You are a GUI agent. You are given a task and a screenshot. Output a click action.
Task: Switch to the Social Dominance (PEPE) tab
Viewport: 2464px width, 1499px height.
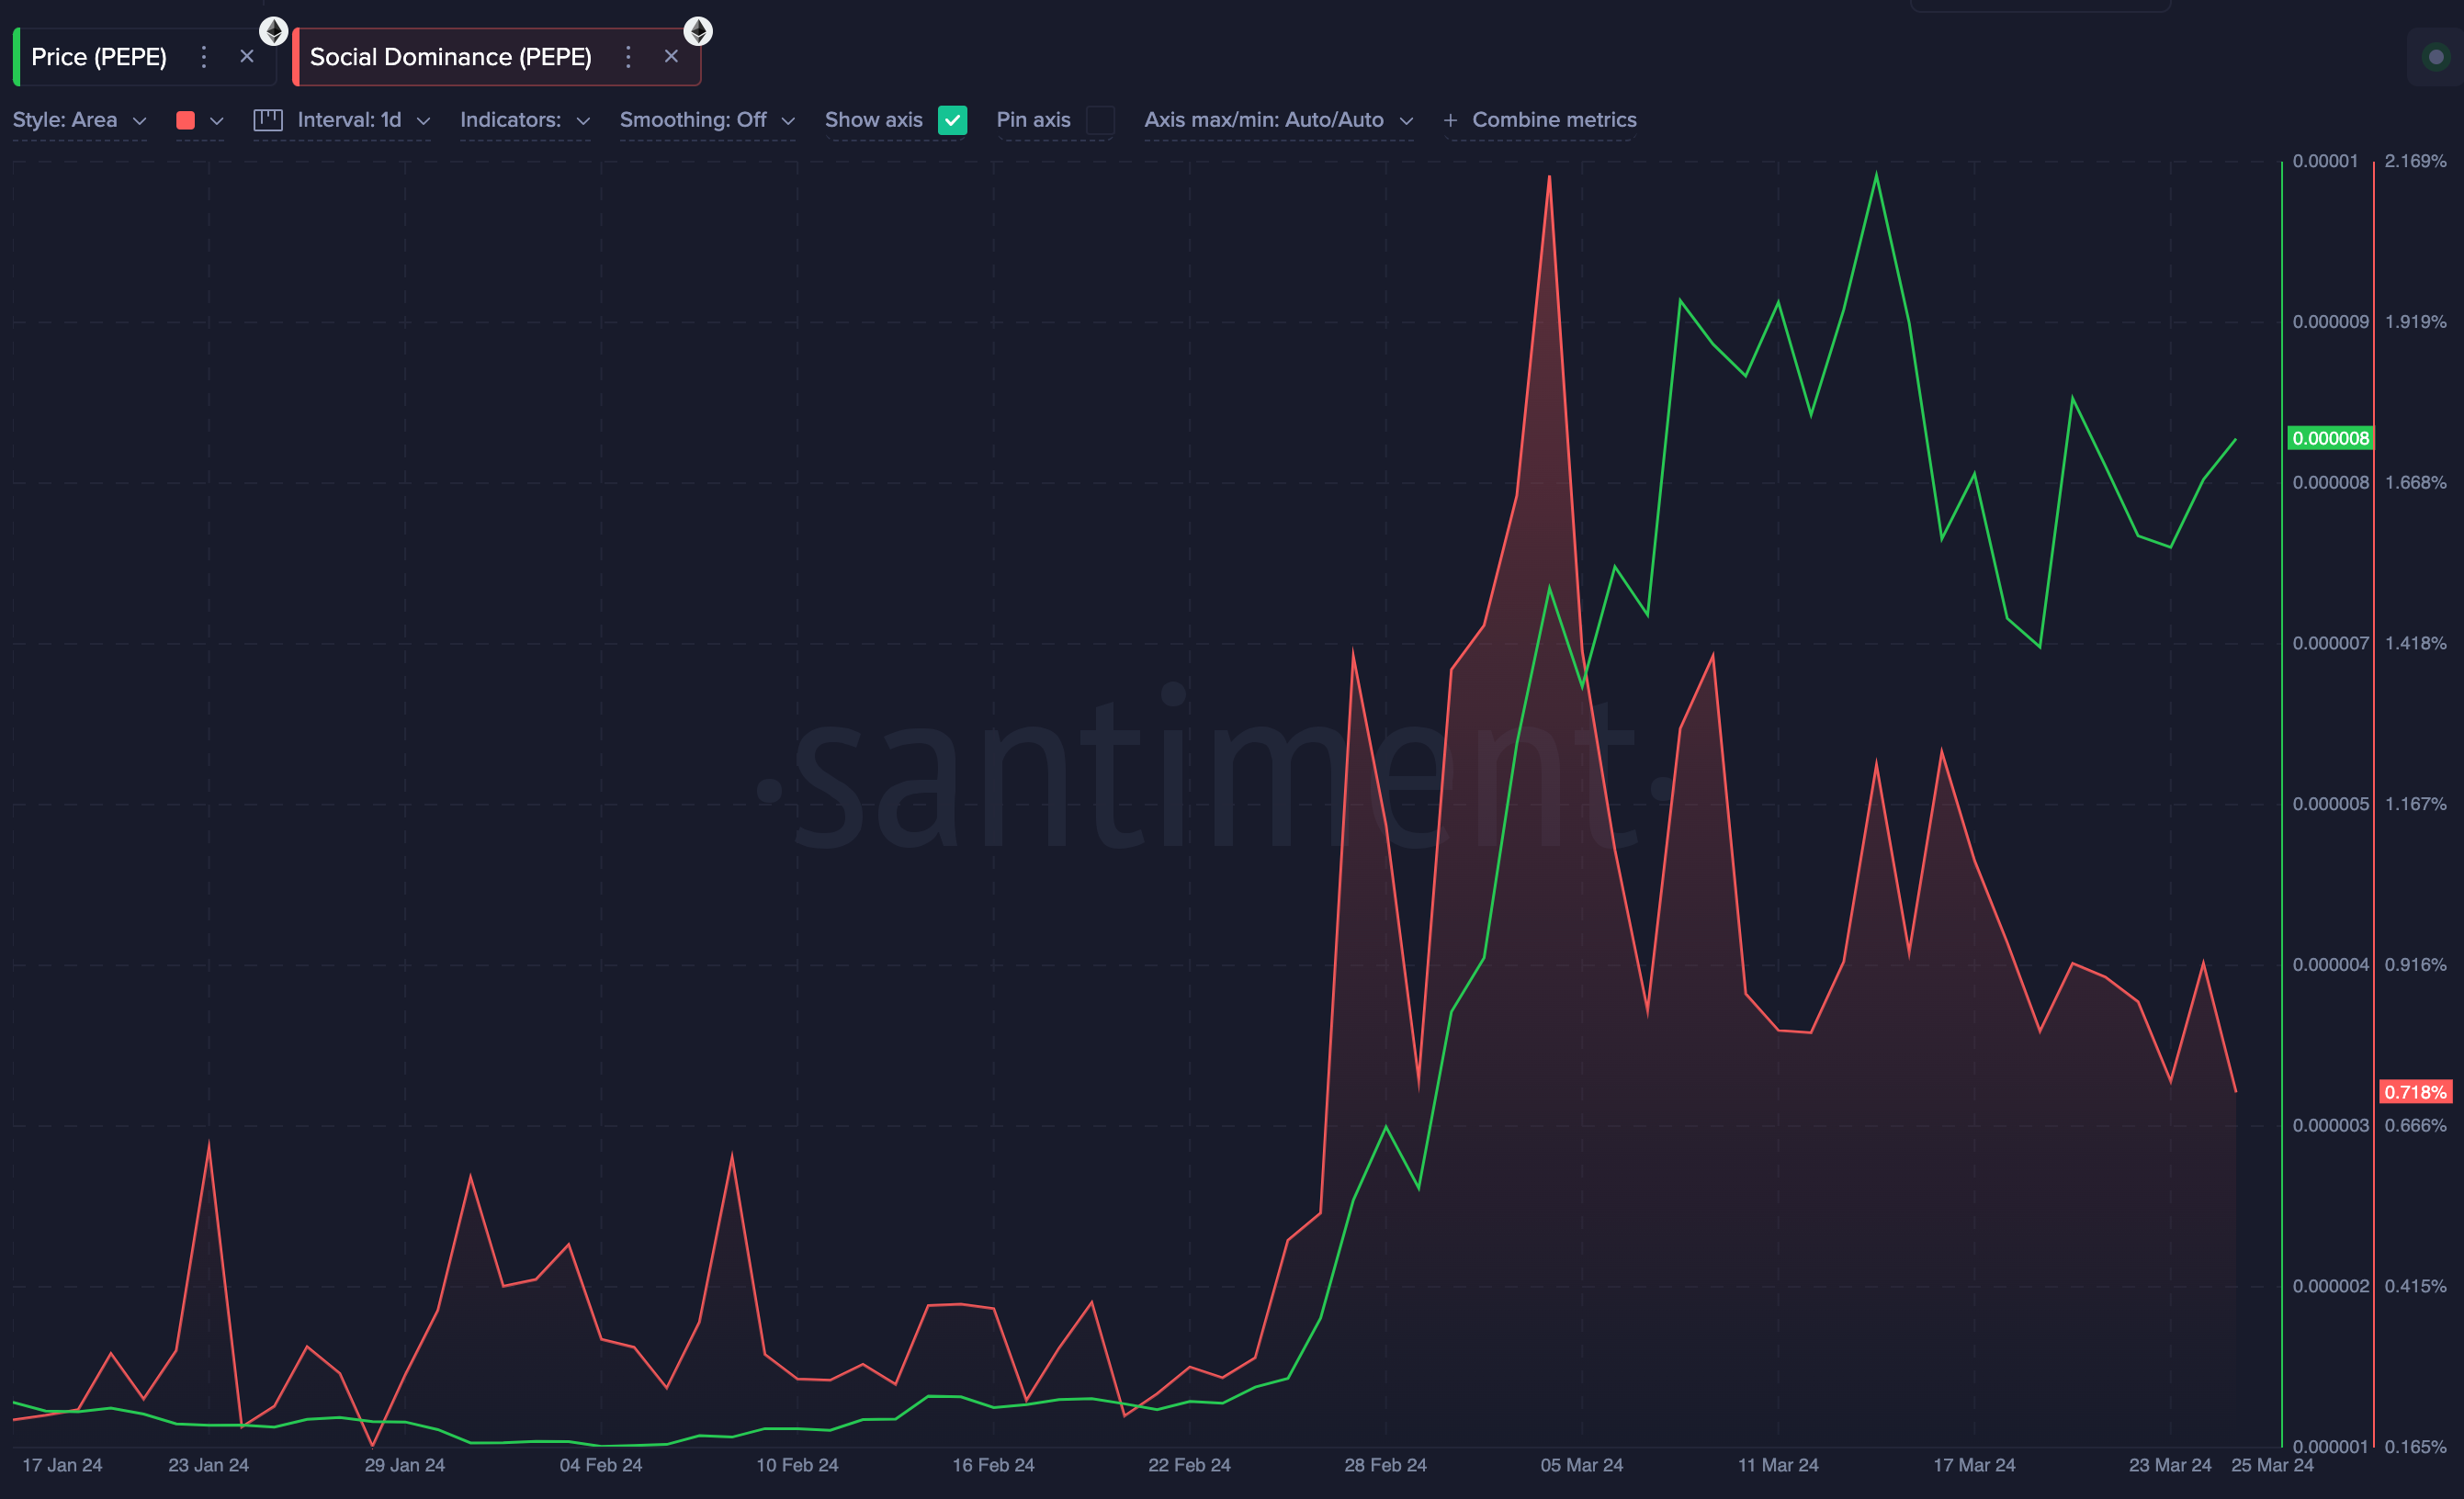tap(450, 56)
